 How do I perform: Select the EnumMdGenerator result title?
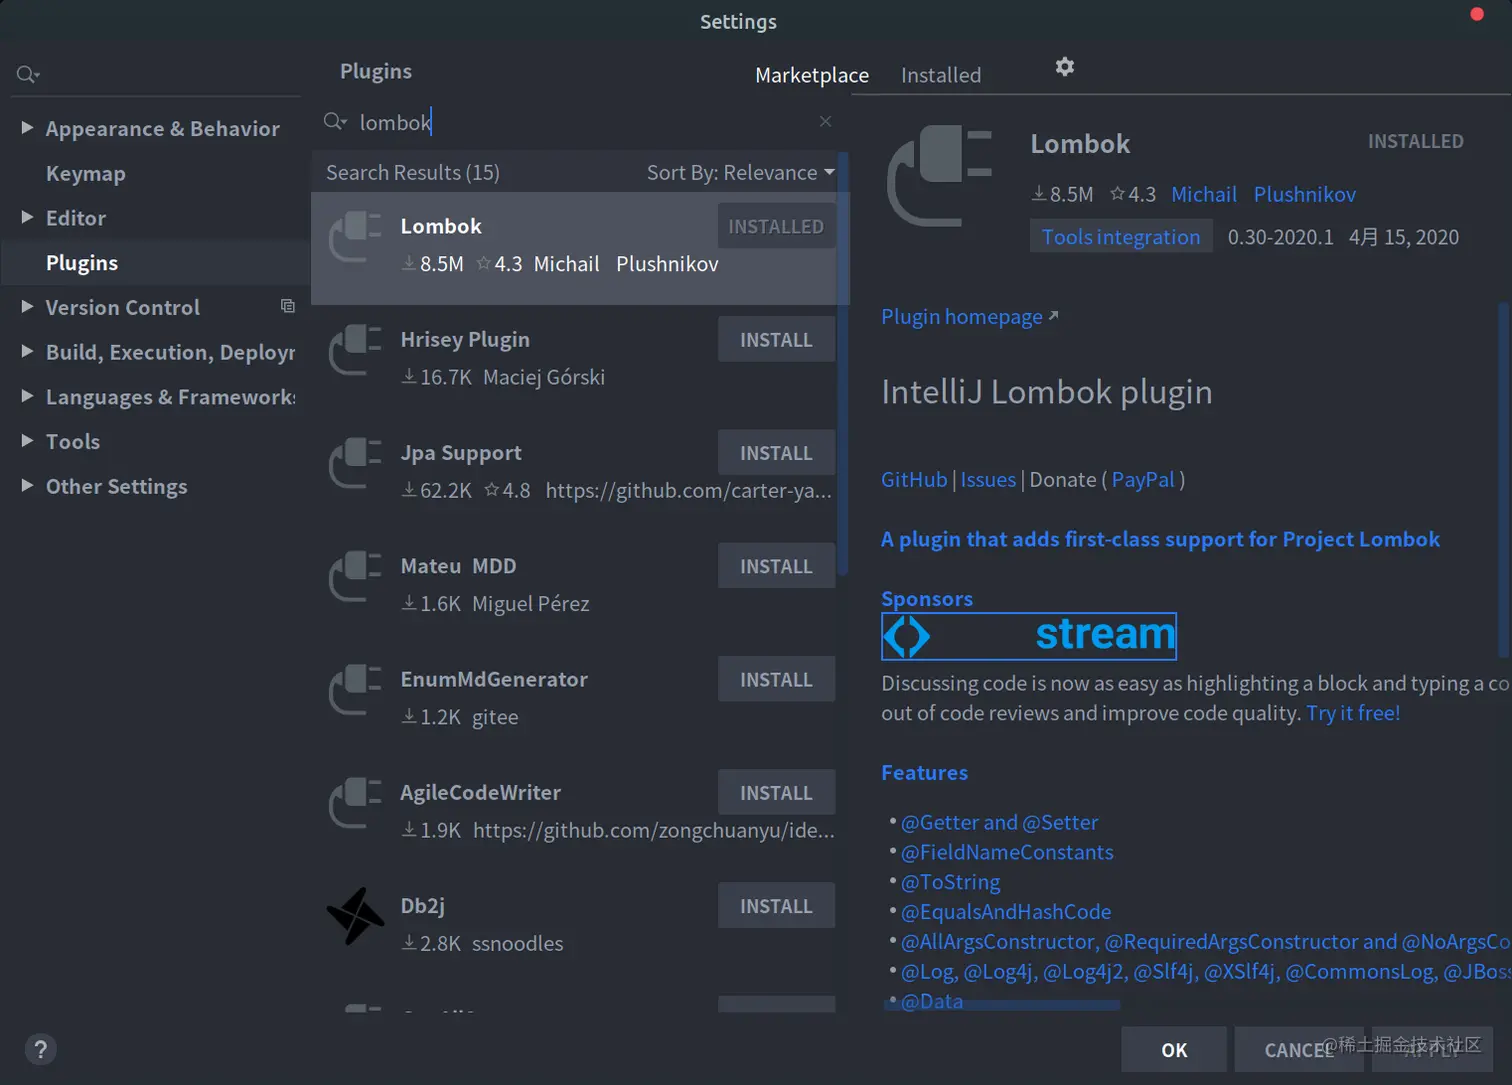pyautogui.click(x=494, y=679)
